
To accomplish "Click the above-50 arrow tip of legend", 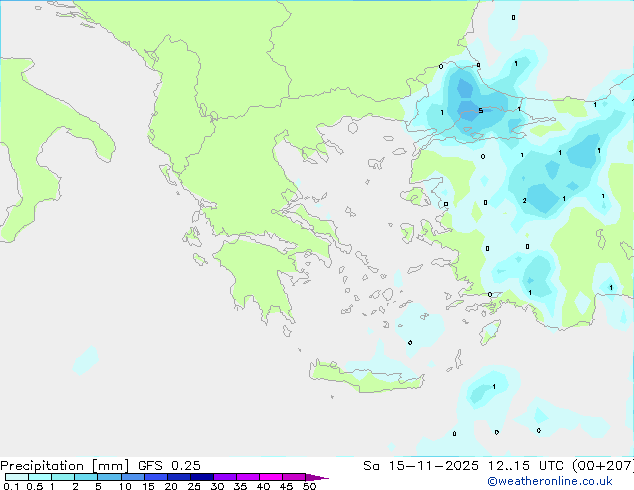I will 317,477.
